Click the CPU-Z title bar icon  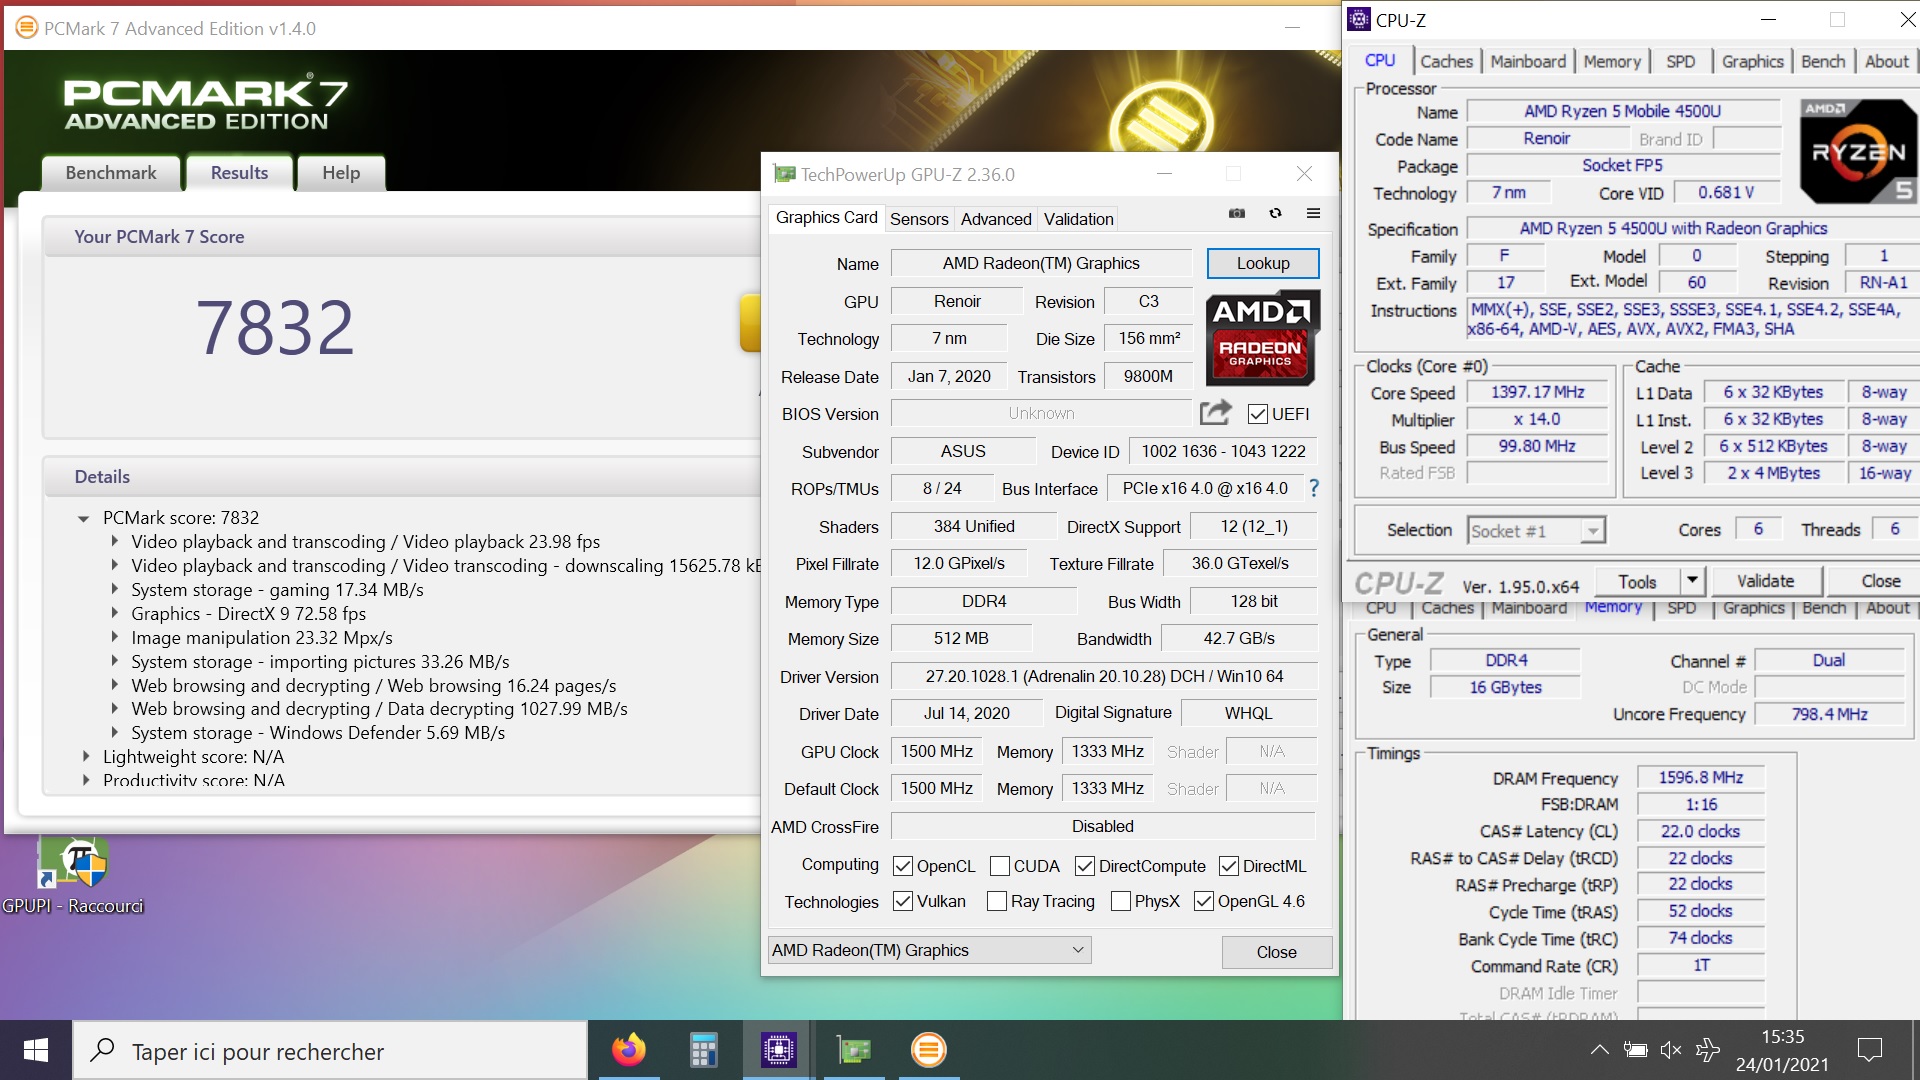coord(1358,19)
